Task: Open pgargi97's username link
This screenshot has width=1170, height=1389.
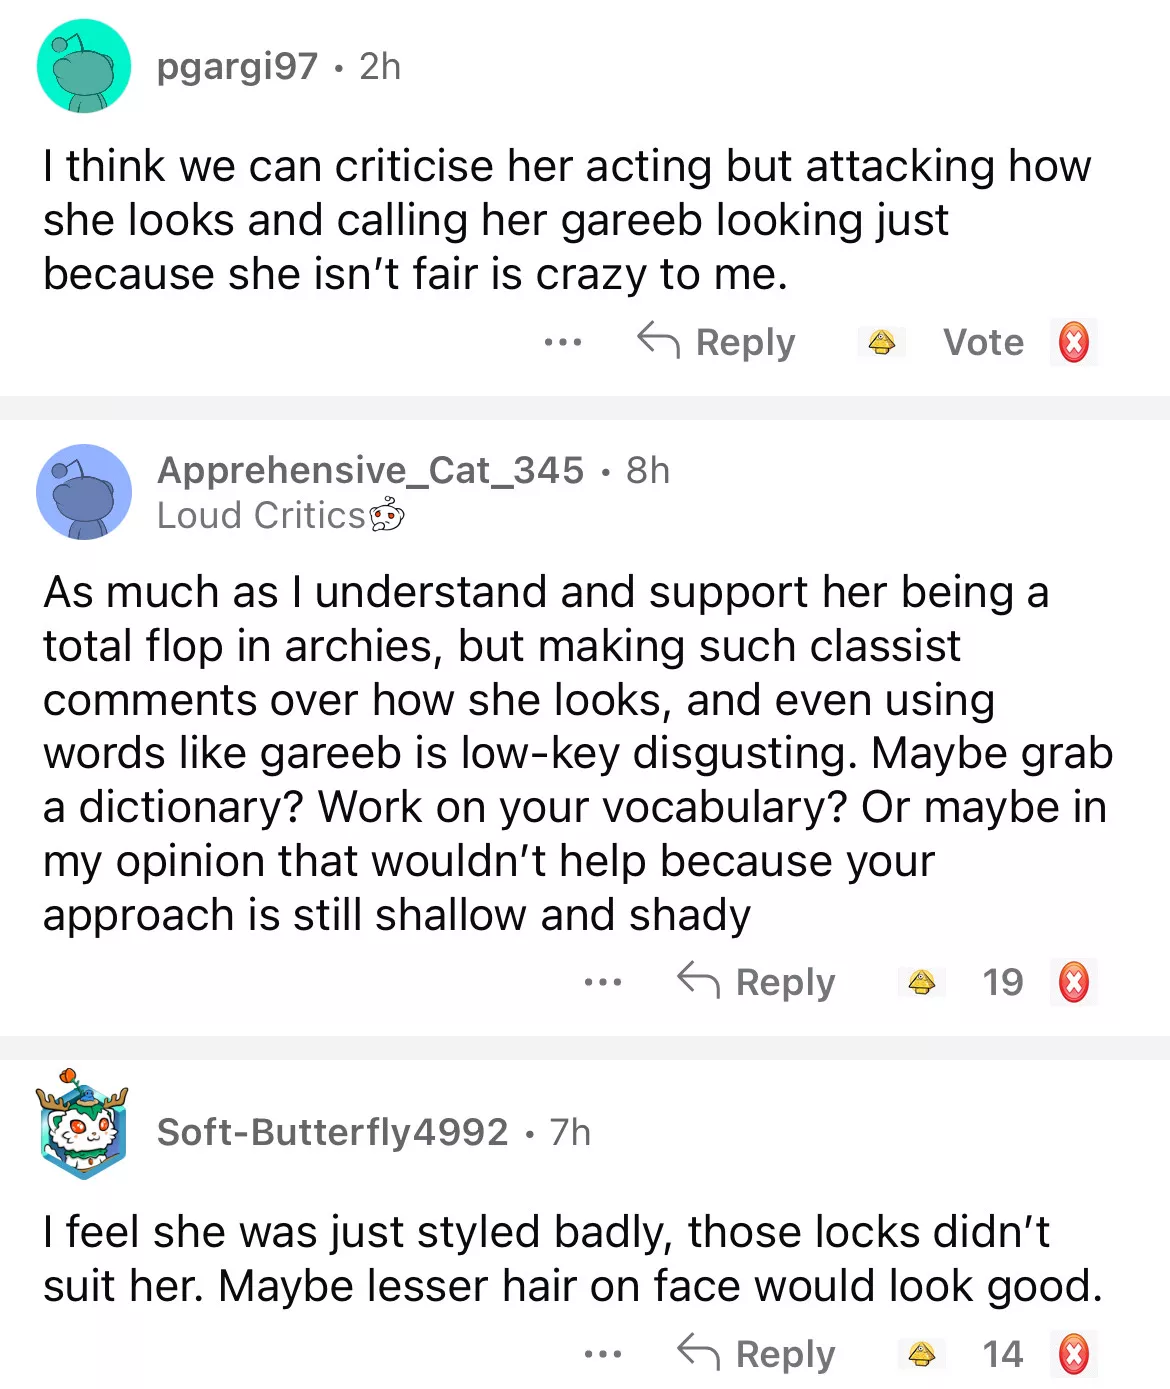Action: pyautogui.click(x=237, y=67)
